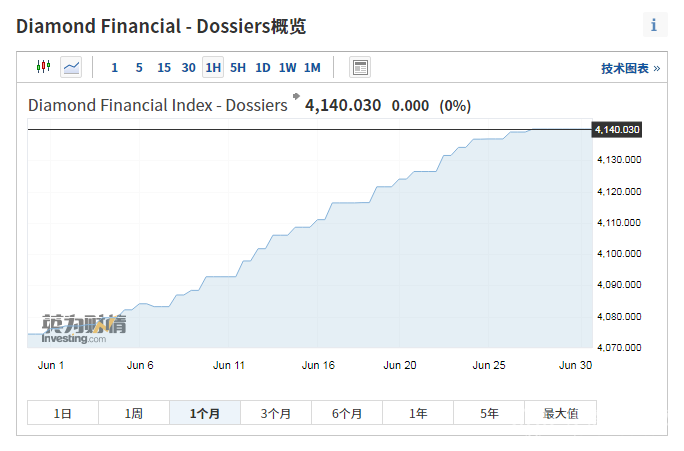
Task: Show the 最大值 time range
Action: (x=560, y=413)
